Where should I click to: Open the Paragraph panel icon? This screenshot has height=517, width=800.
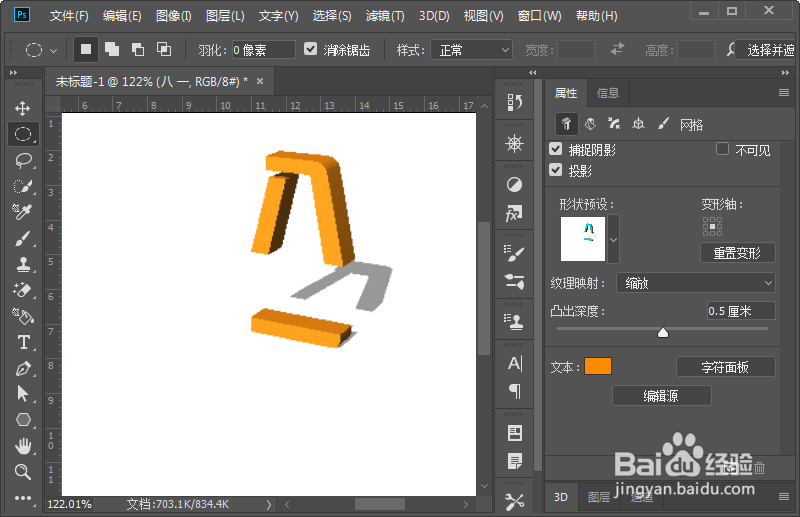514,391
